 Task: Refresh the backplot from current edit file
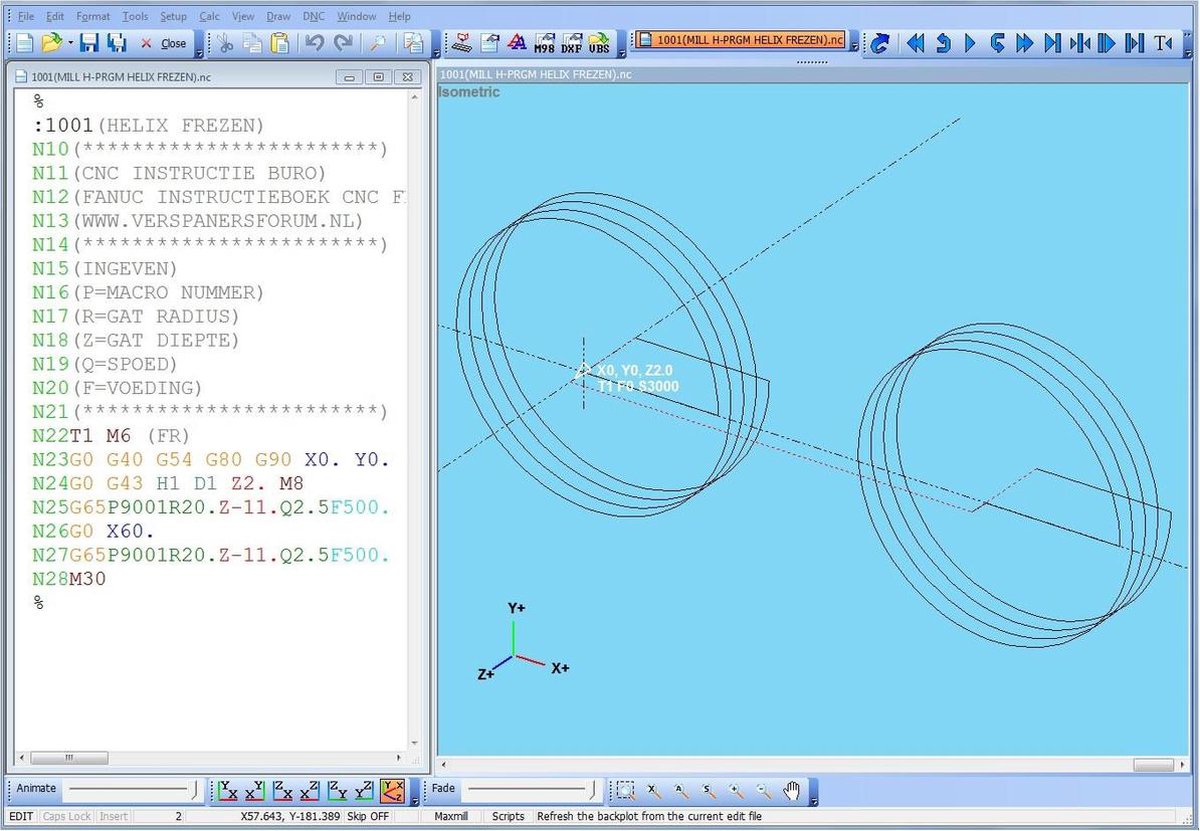(880, 43)
